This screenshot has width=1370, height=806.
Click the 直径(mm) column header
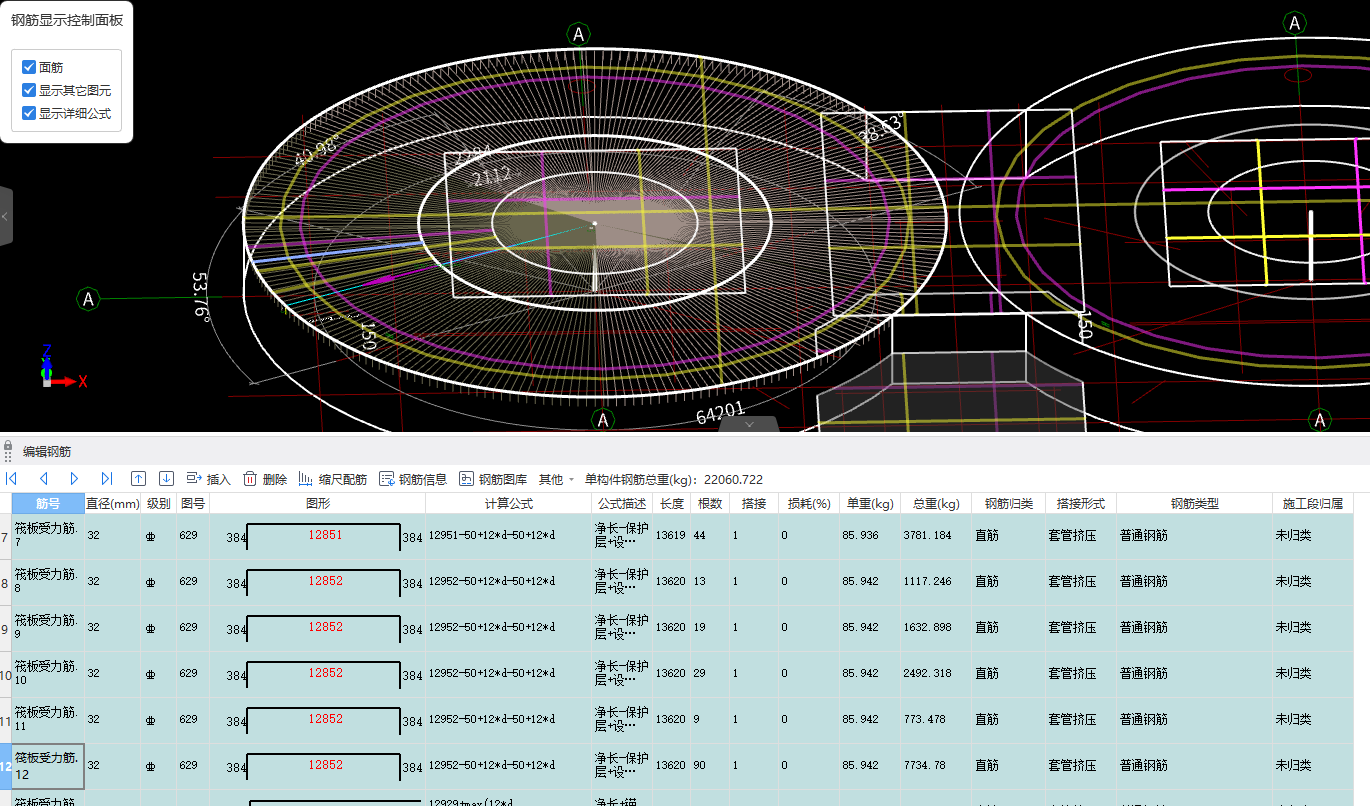click(113, 504)
